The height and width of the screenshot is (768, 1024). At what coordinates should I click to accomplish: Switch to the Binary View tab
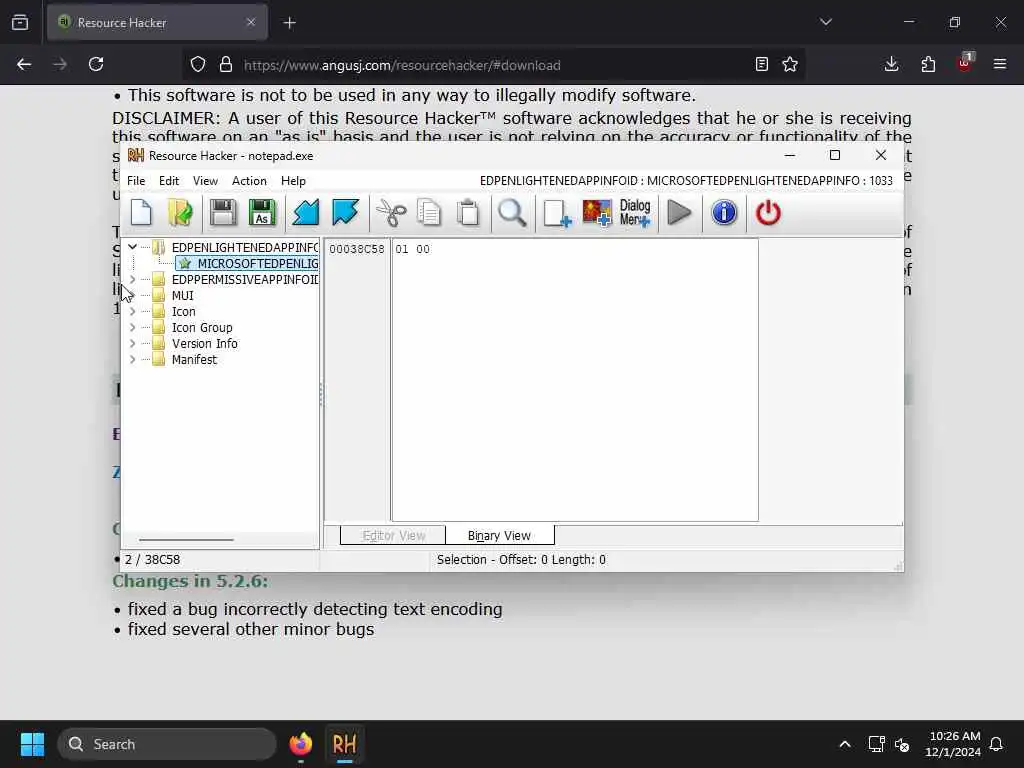[500, 536]
